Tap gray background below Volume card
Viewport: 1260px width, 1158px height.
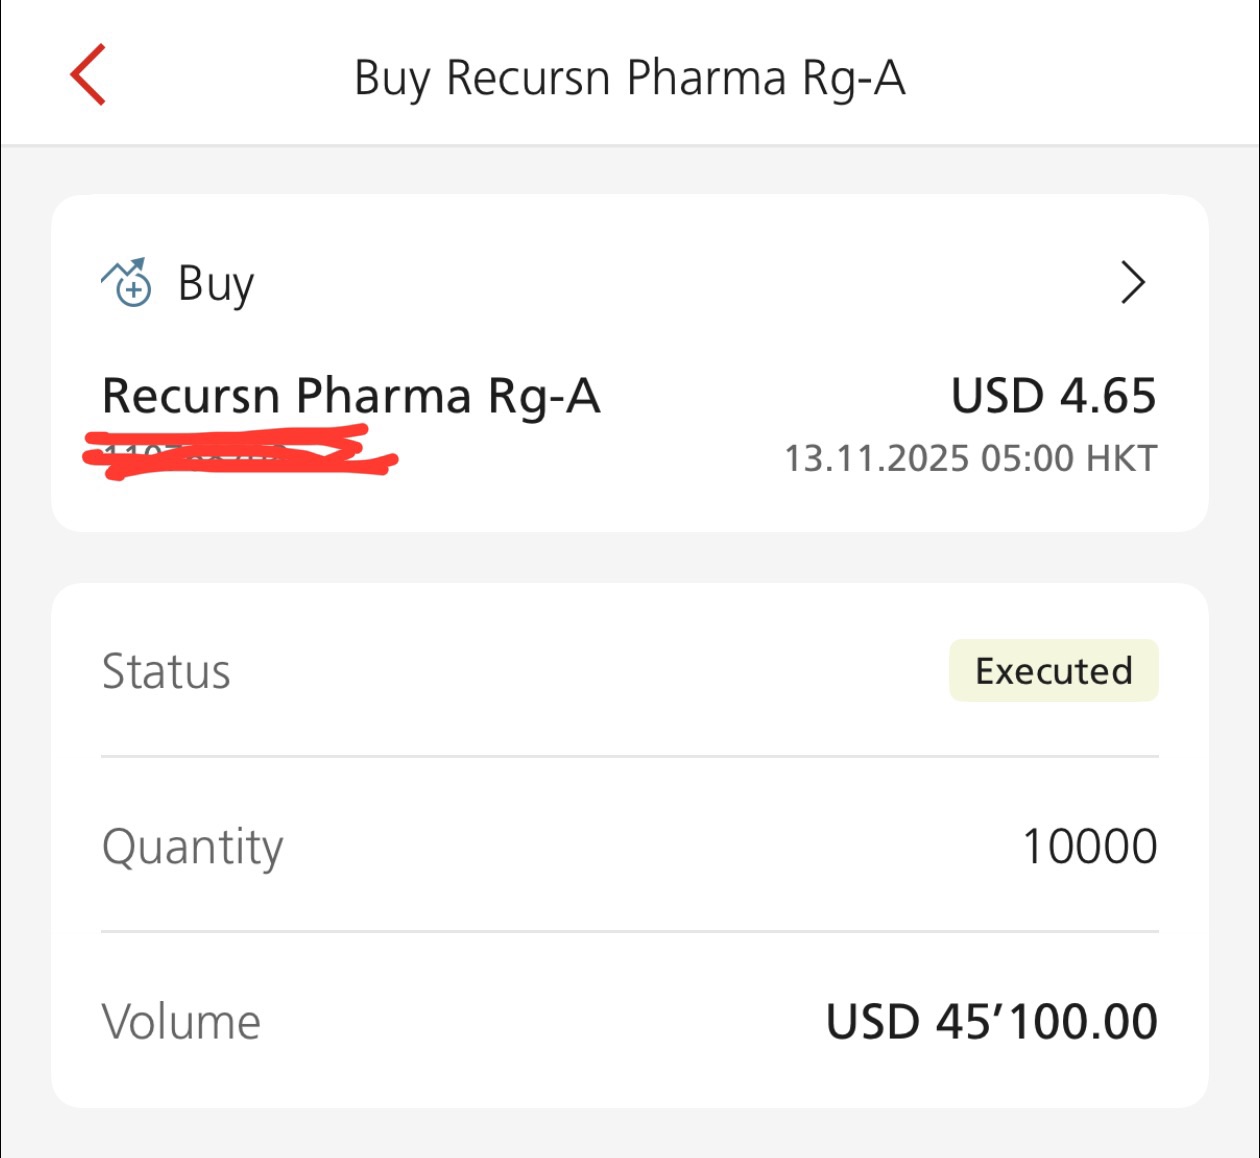(630, 1134)
